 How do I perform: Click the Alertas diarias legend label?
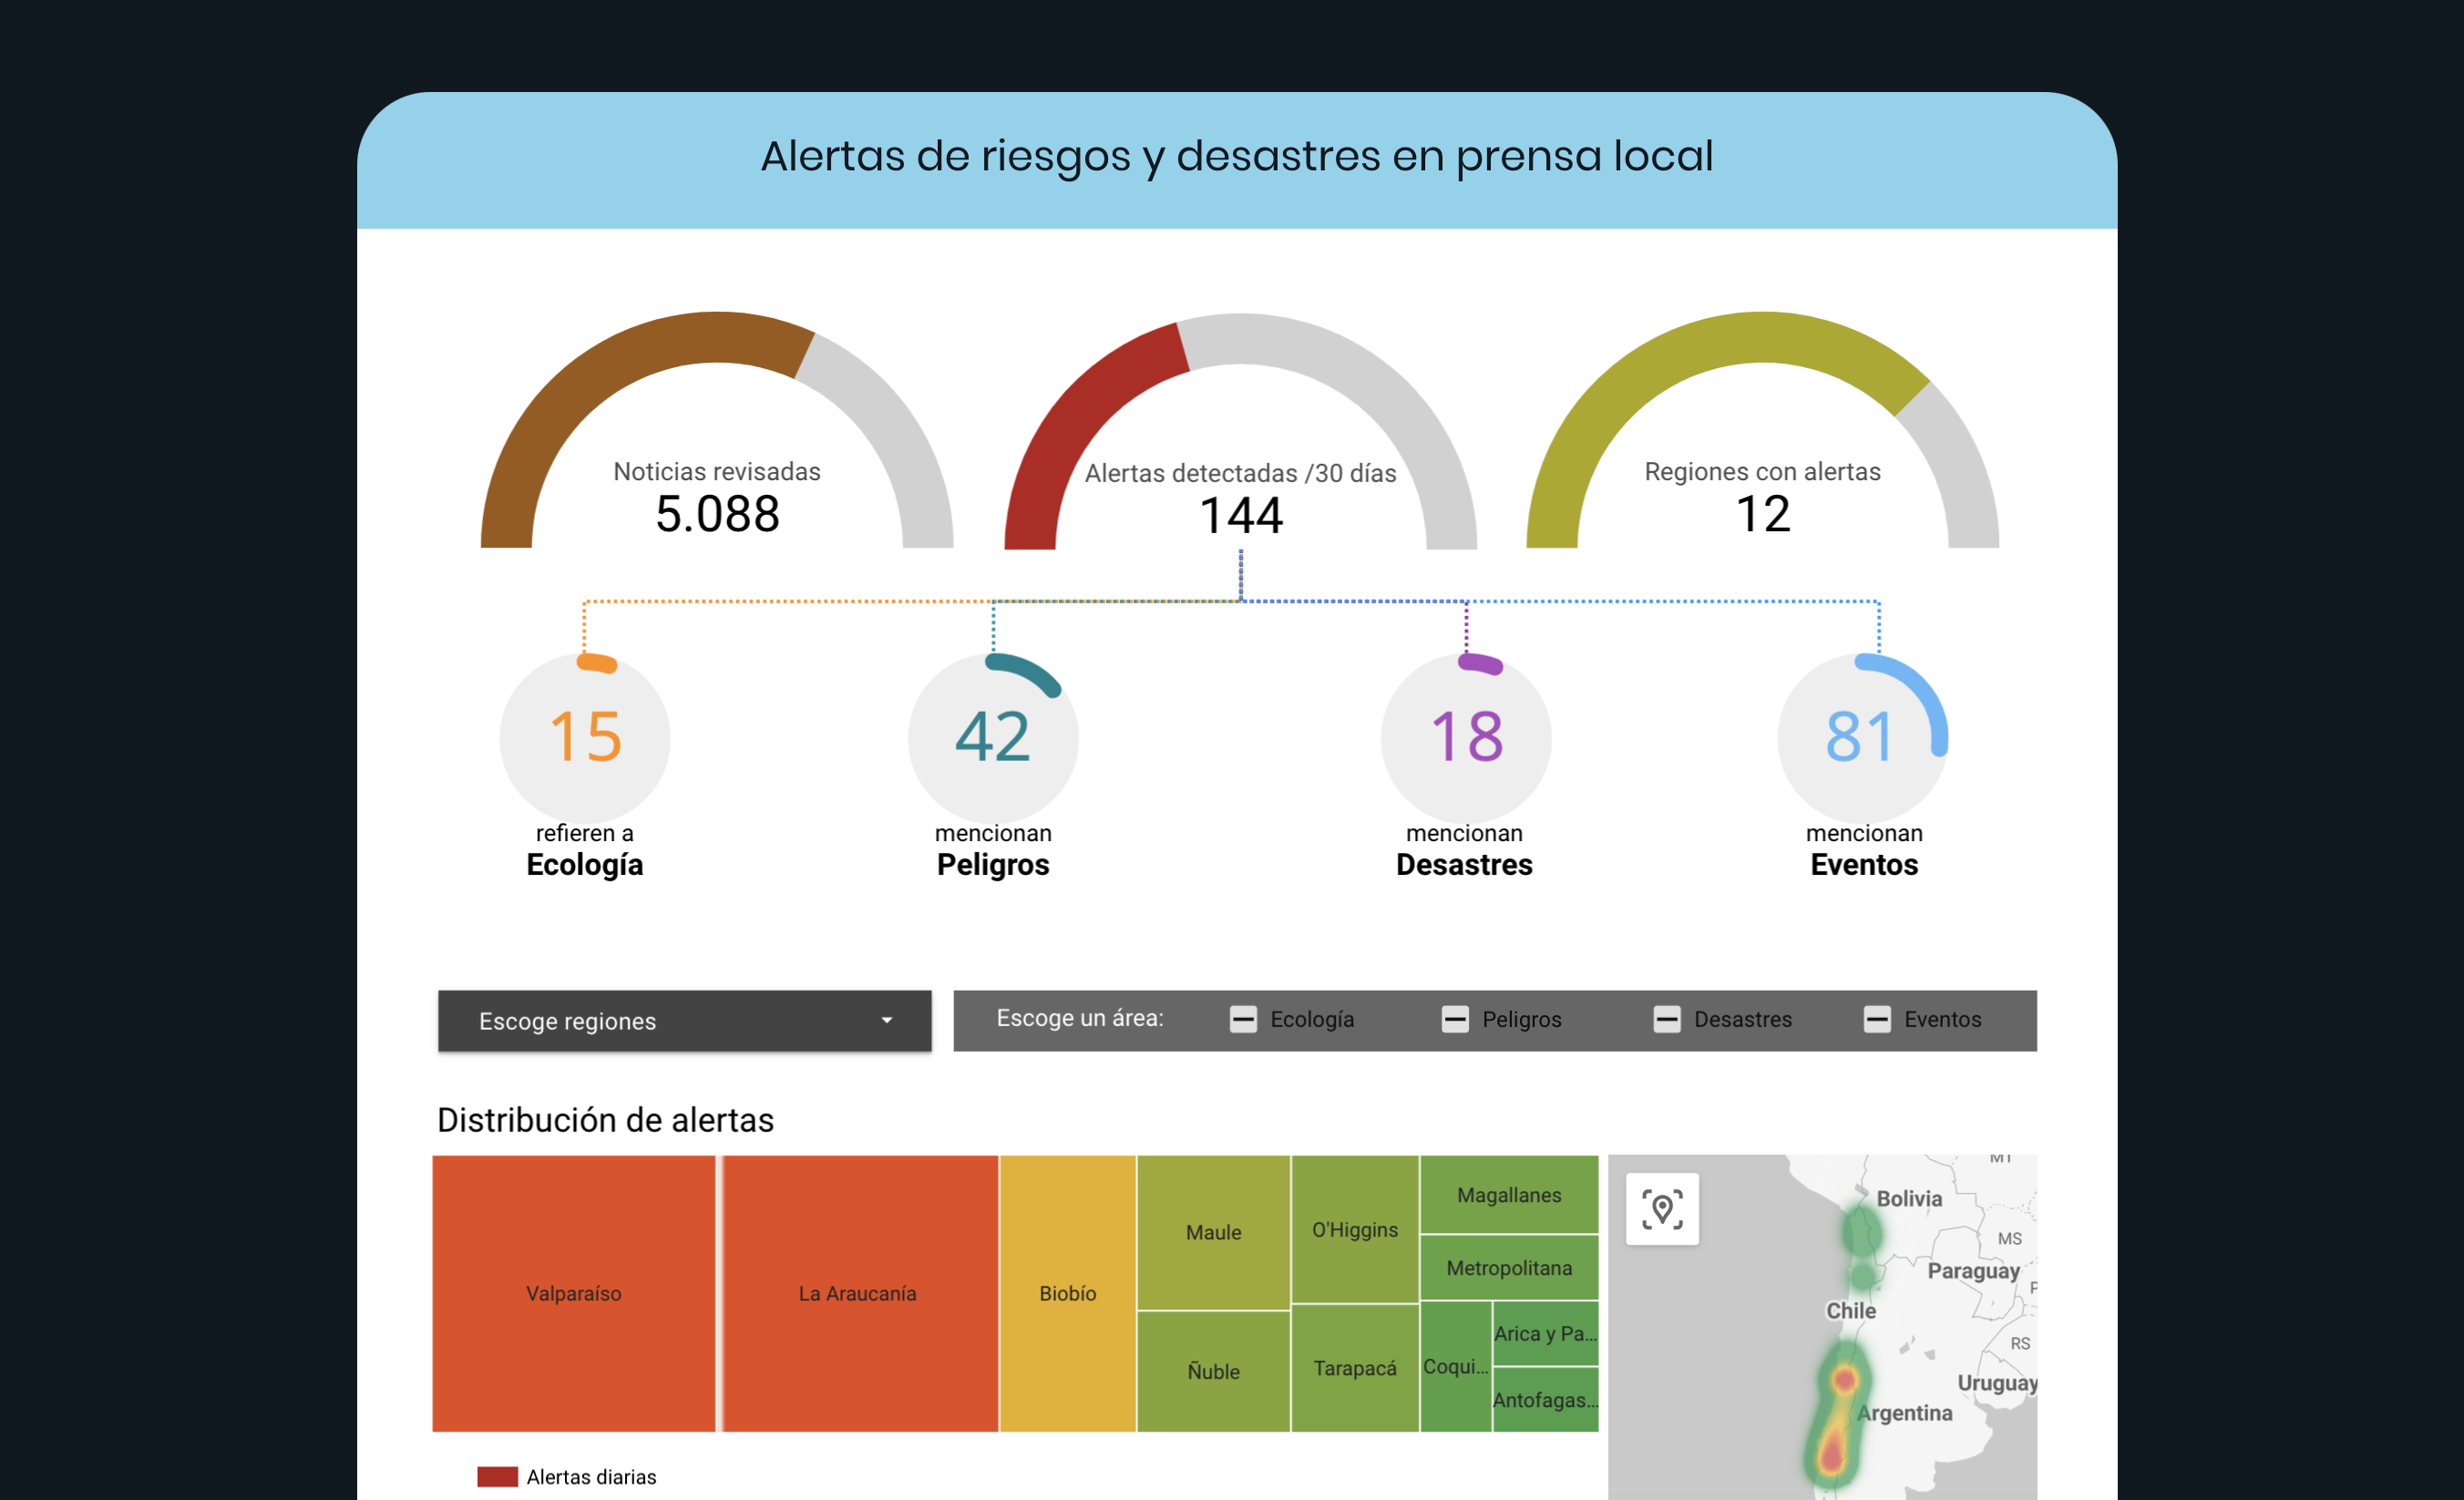click(x=591, y=1477)
